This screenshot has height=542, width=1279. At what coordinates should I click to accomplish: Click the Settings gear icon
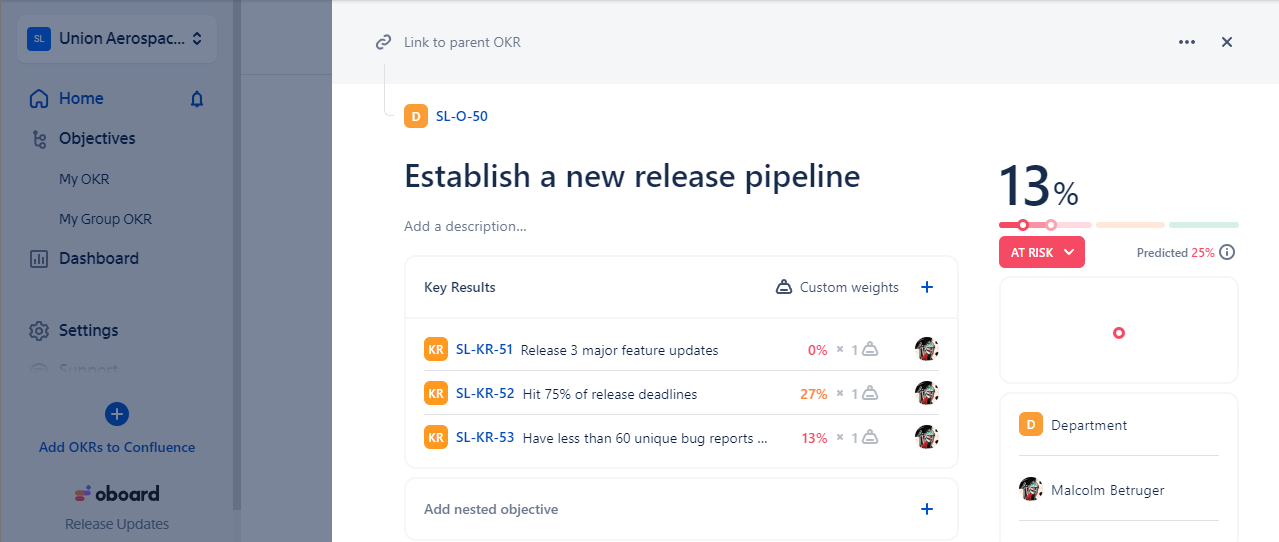click(39, 330)
